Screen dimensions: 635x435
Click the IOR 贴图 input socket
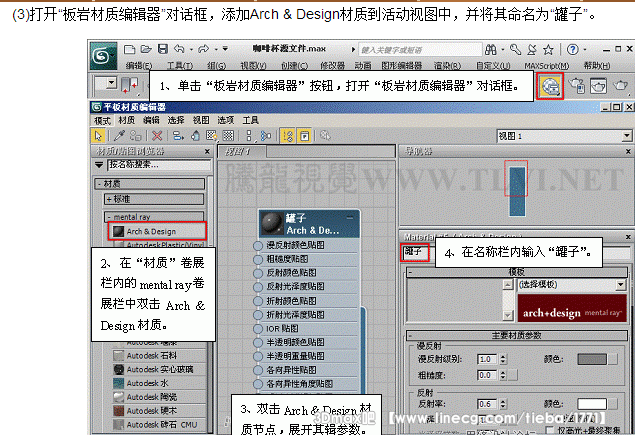[x=258, y=329]
